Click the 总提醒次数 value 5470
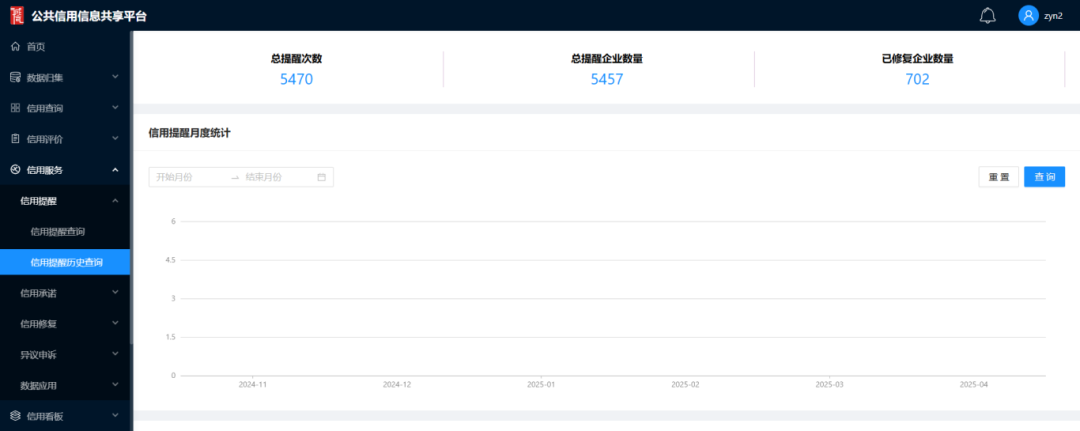 coord(296,79)
